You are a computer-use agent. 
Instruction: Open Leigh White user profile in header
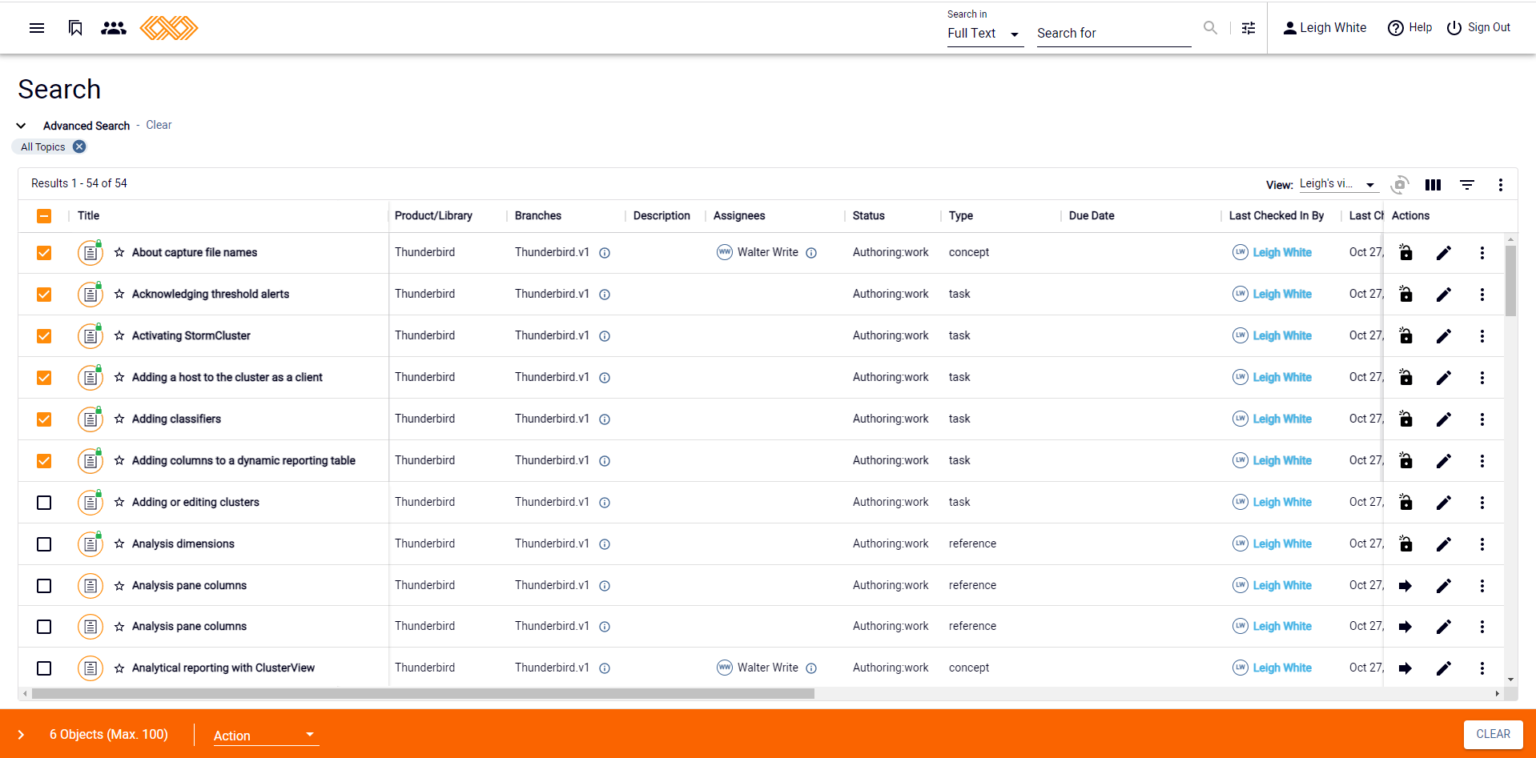point(1324,28)
